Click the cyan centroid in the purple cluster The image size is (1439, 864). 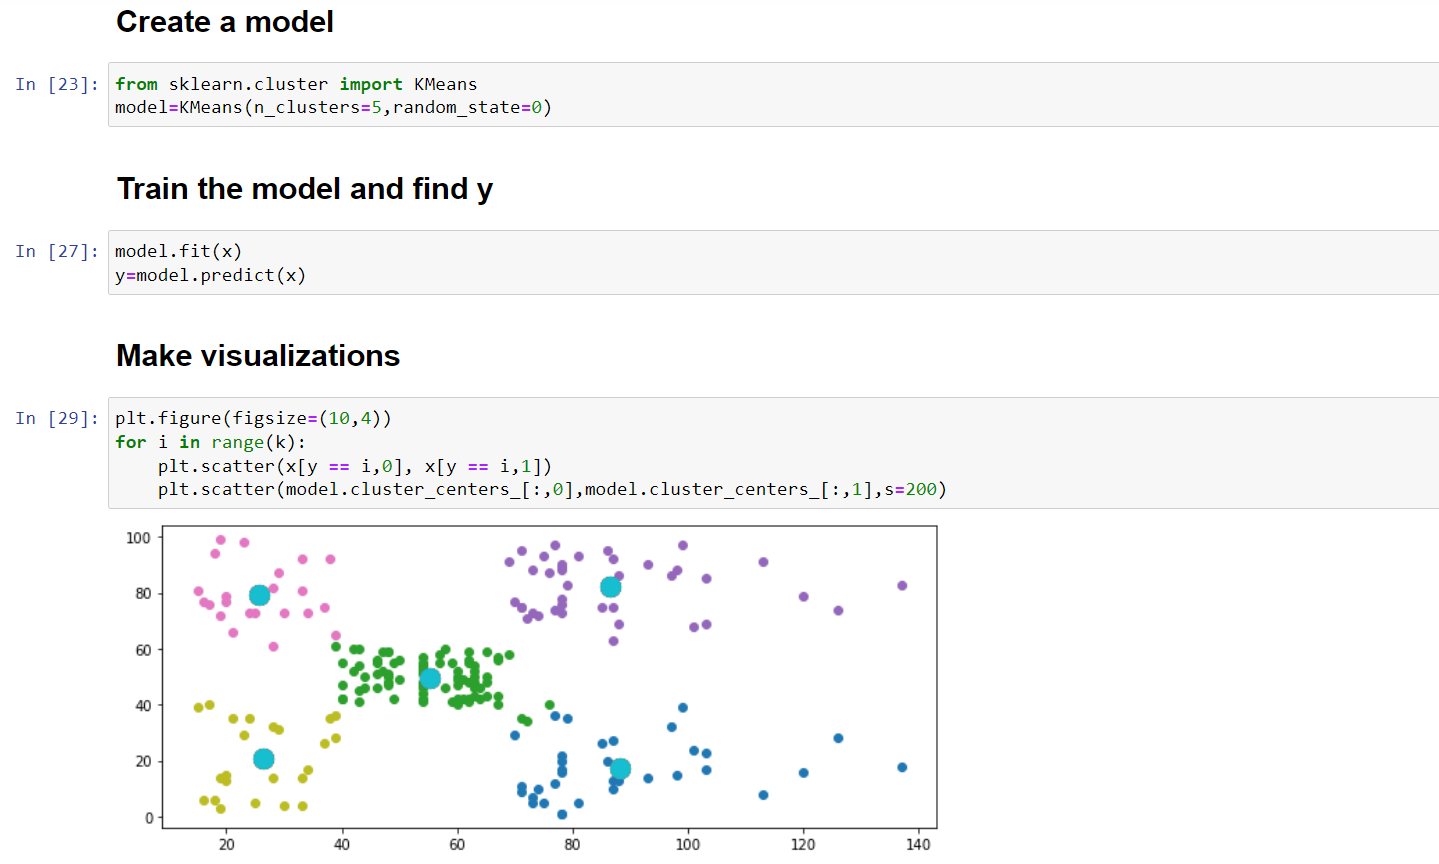610,587
